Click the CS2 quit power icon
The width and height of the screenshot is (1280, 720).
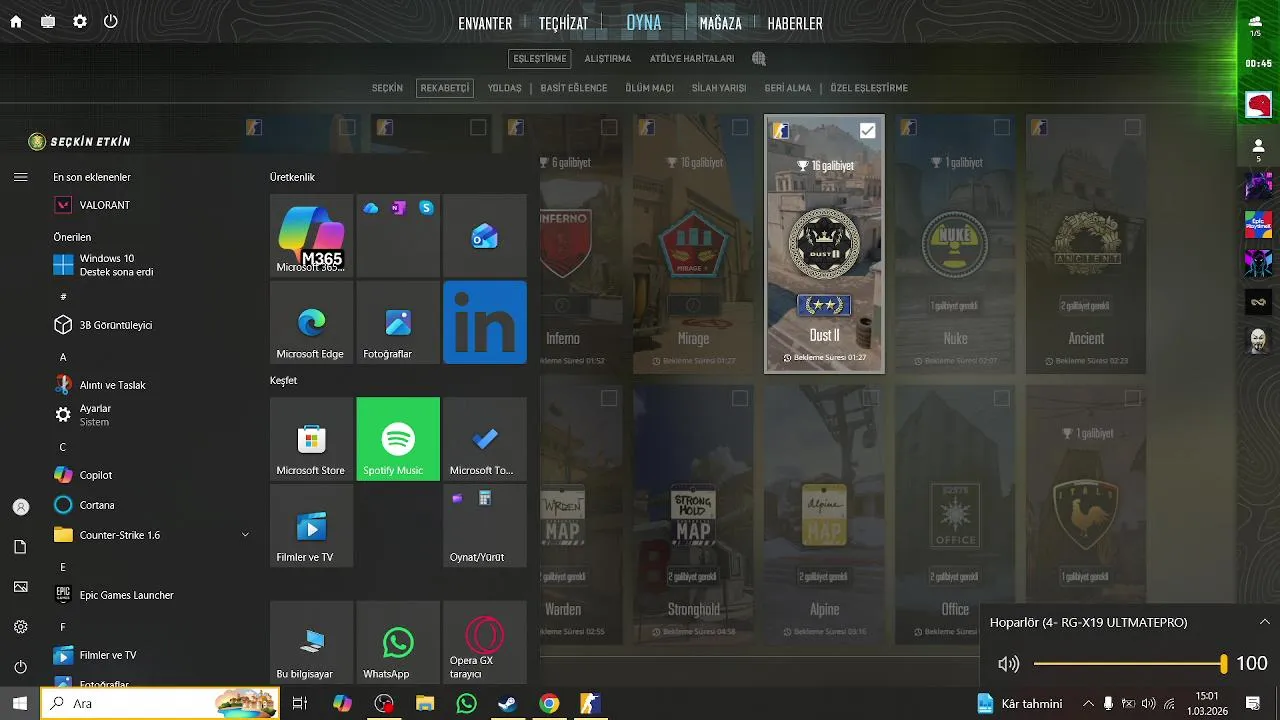tap(111, 21)
